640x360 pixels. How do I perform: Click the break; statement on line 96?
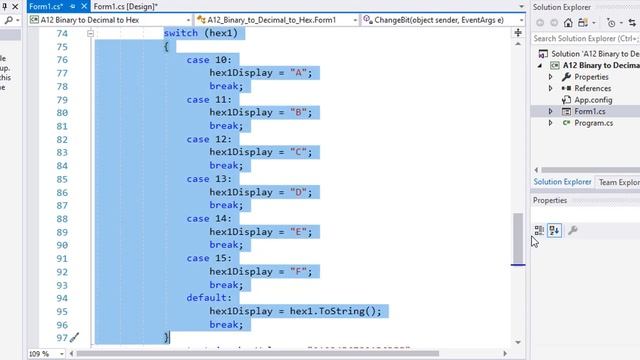226,324
